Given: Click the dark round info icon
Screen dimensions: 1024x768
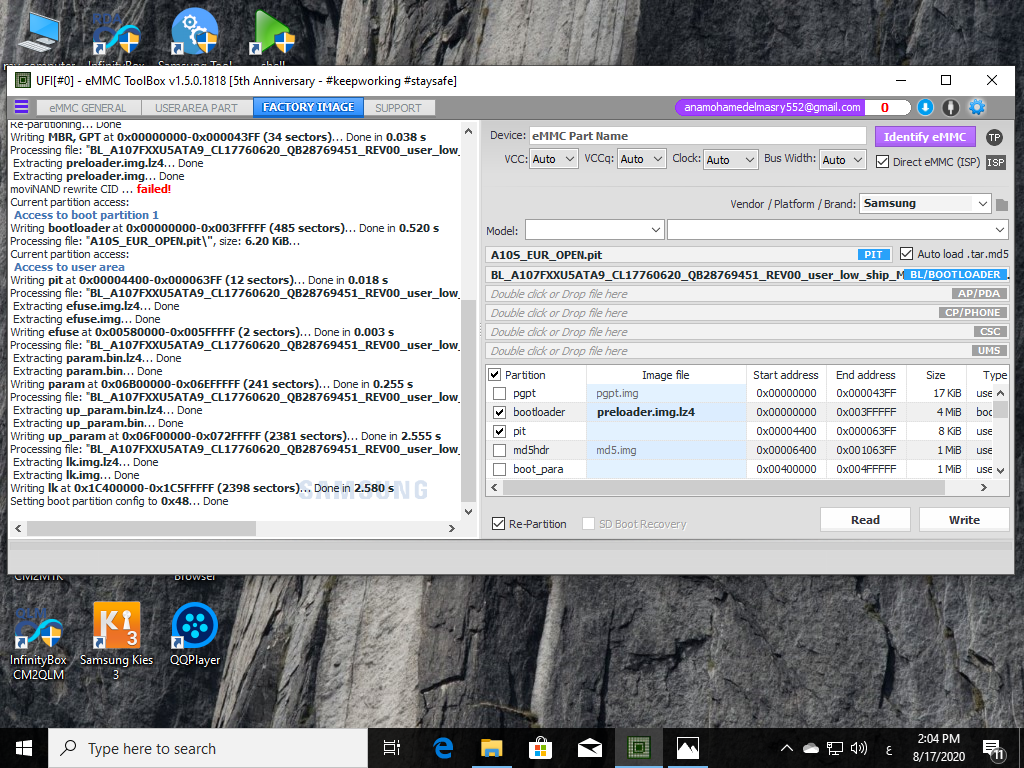Looking at the screenshot, I should tap(950, 107).
